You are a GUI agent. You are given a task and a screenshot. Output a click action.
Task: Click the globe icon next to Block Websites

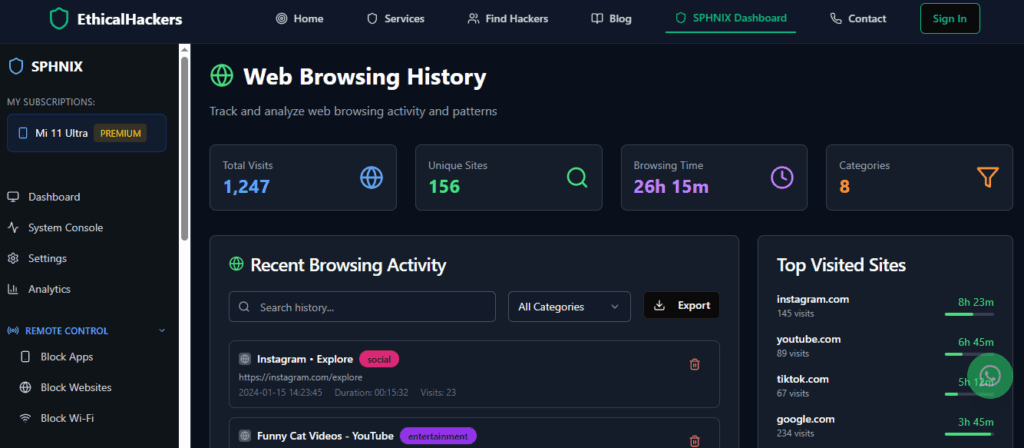[x=25, y=387]
